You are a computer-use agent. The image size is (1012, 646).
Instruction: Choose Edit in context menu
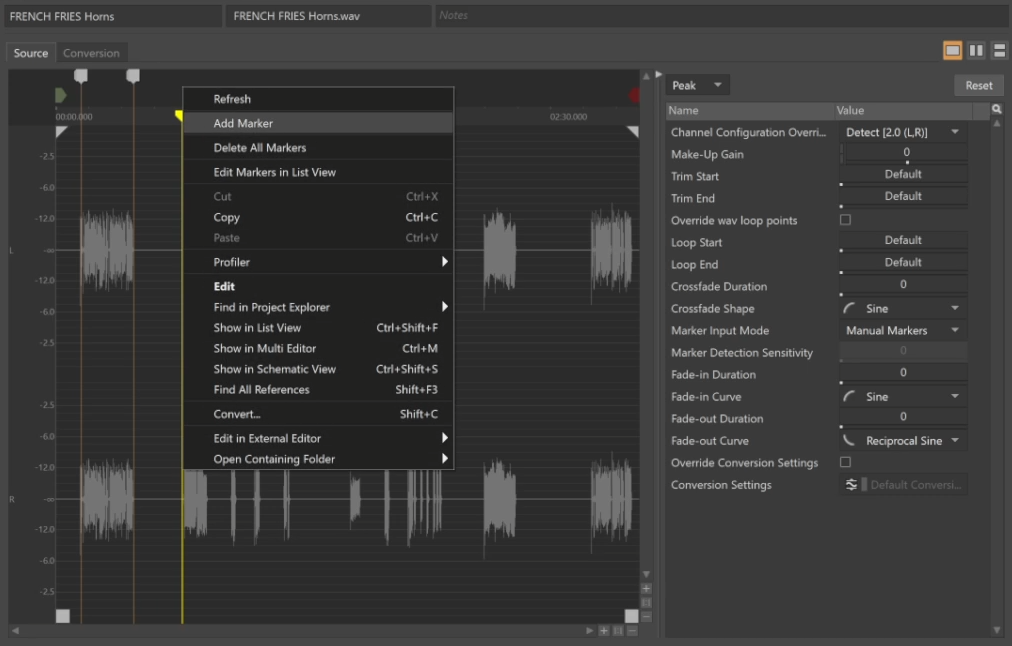pos(318,286)
